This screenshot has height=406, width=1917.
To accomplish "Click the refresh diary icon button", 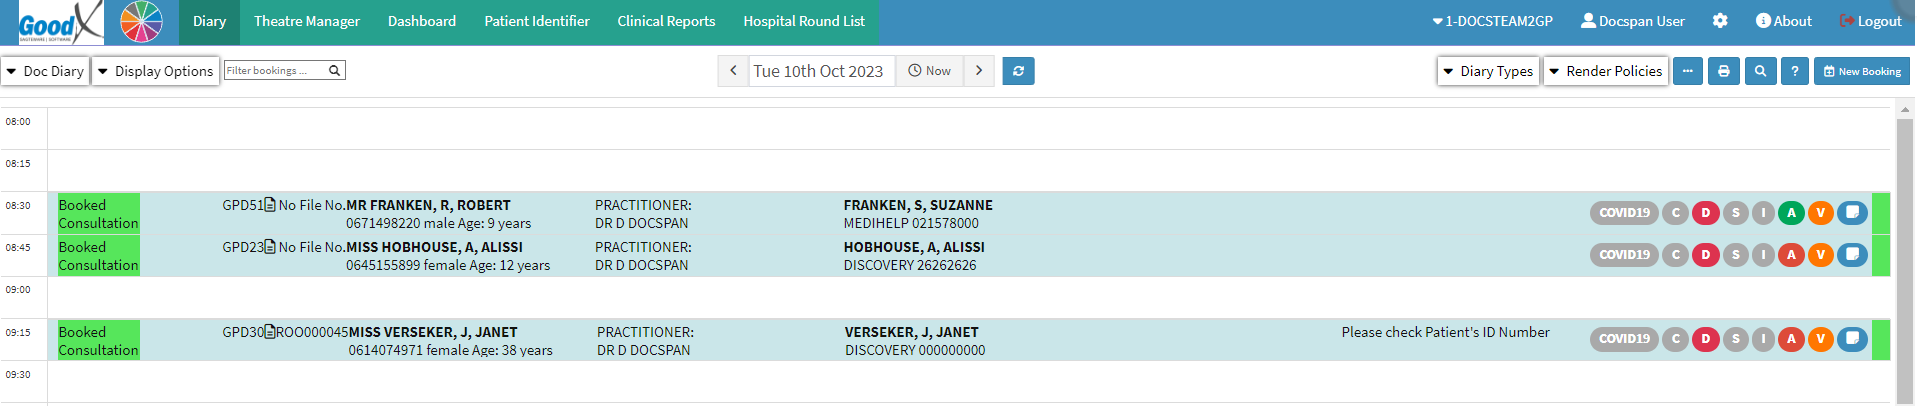I will (1018, 71).
